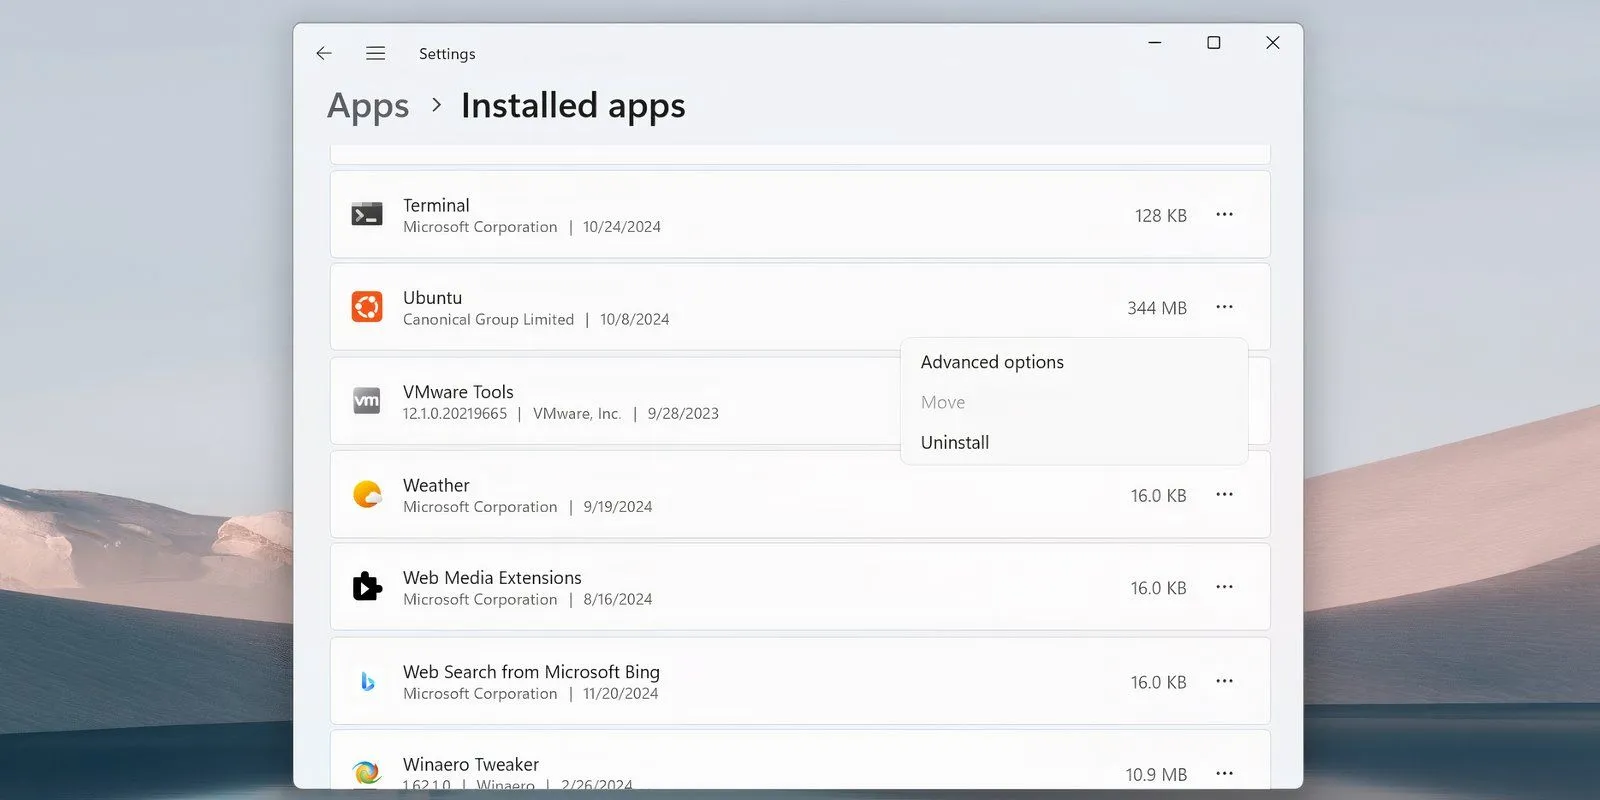Viewport: 1600px width, 800px height.
Task: Select the Weather app name
Action: click(x=436, y=485)
